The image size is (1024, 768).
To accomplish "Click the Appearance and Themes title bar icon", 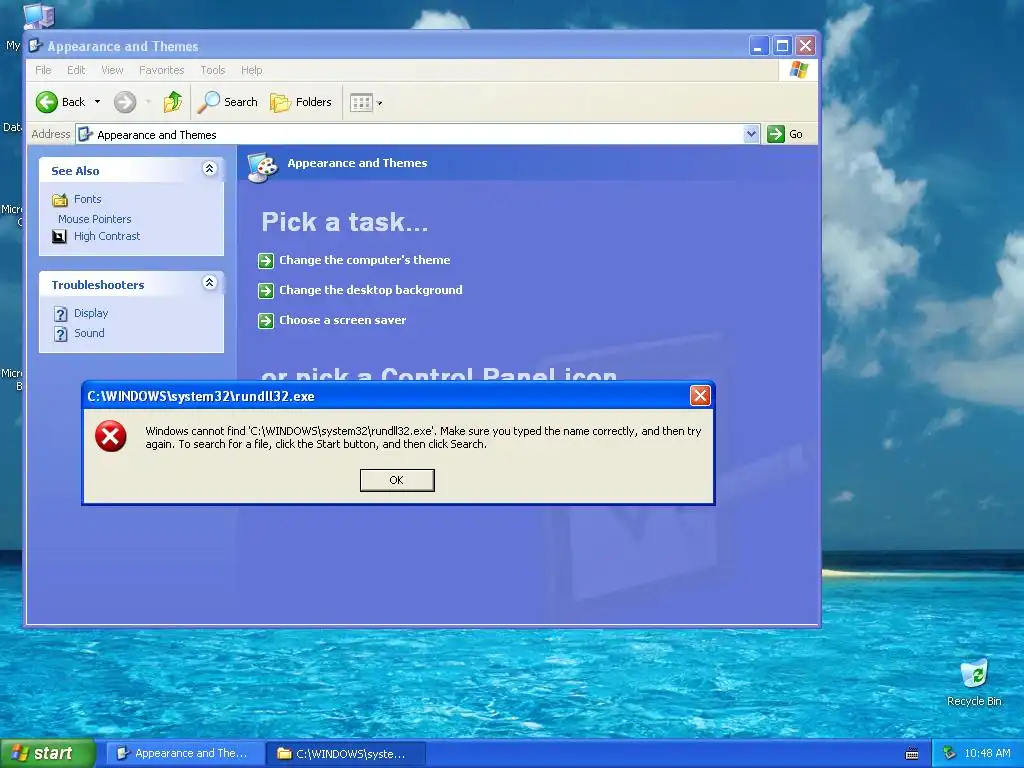I will tap(37, 46).
